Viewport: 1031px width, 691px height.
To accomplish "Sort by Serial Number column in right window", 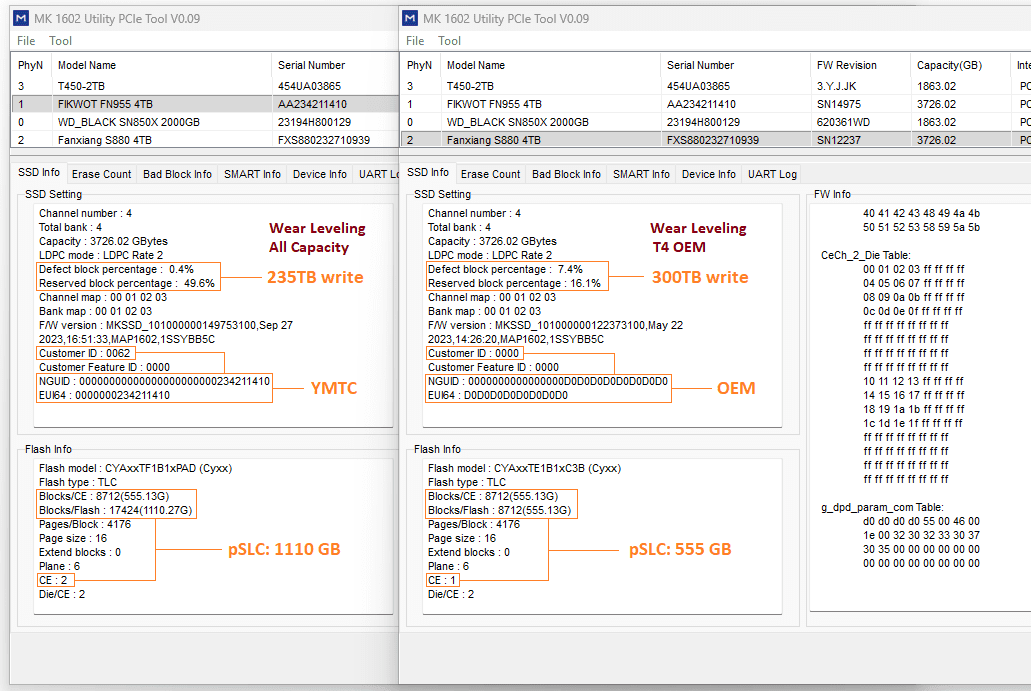I will pos(734,65).
